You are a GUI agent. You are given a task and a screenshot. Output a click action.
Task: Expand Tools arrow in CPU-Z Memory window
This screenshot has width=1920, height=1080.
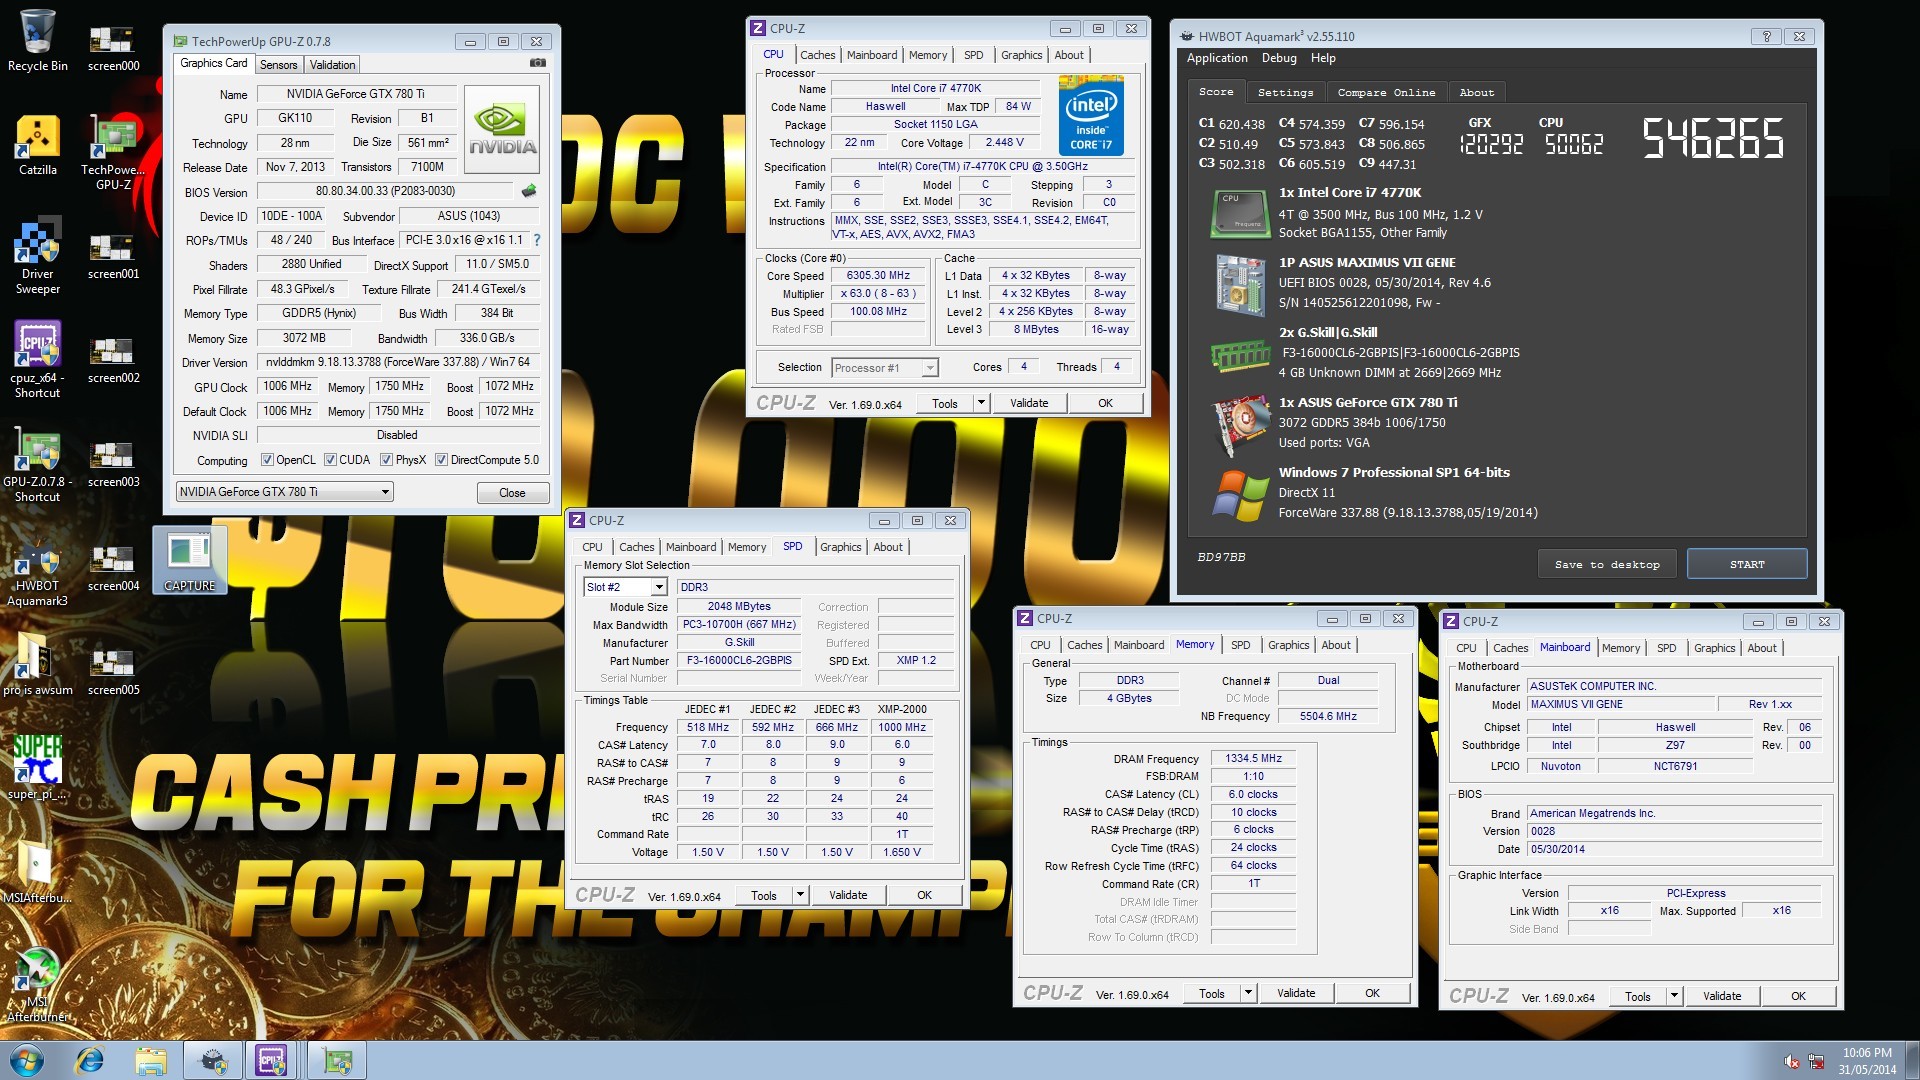tap(1248, 993)
